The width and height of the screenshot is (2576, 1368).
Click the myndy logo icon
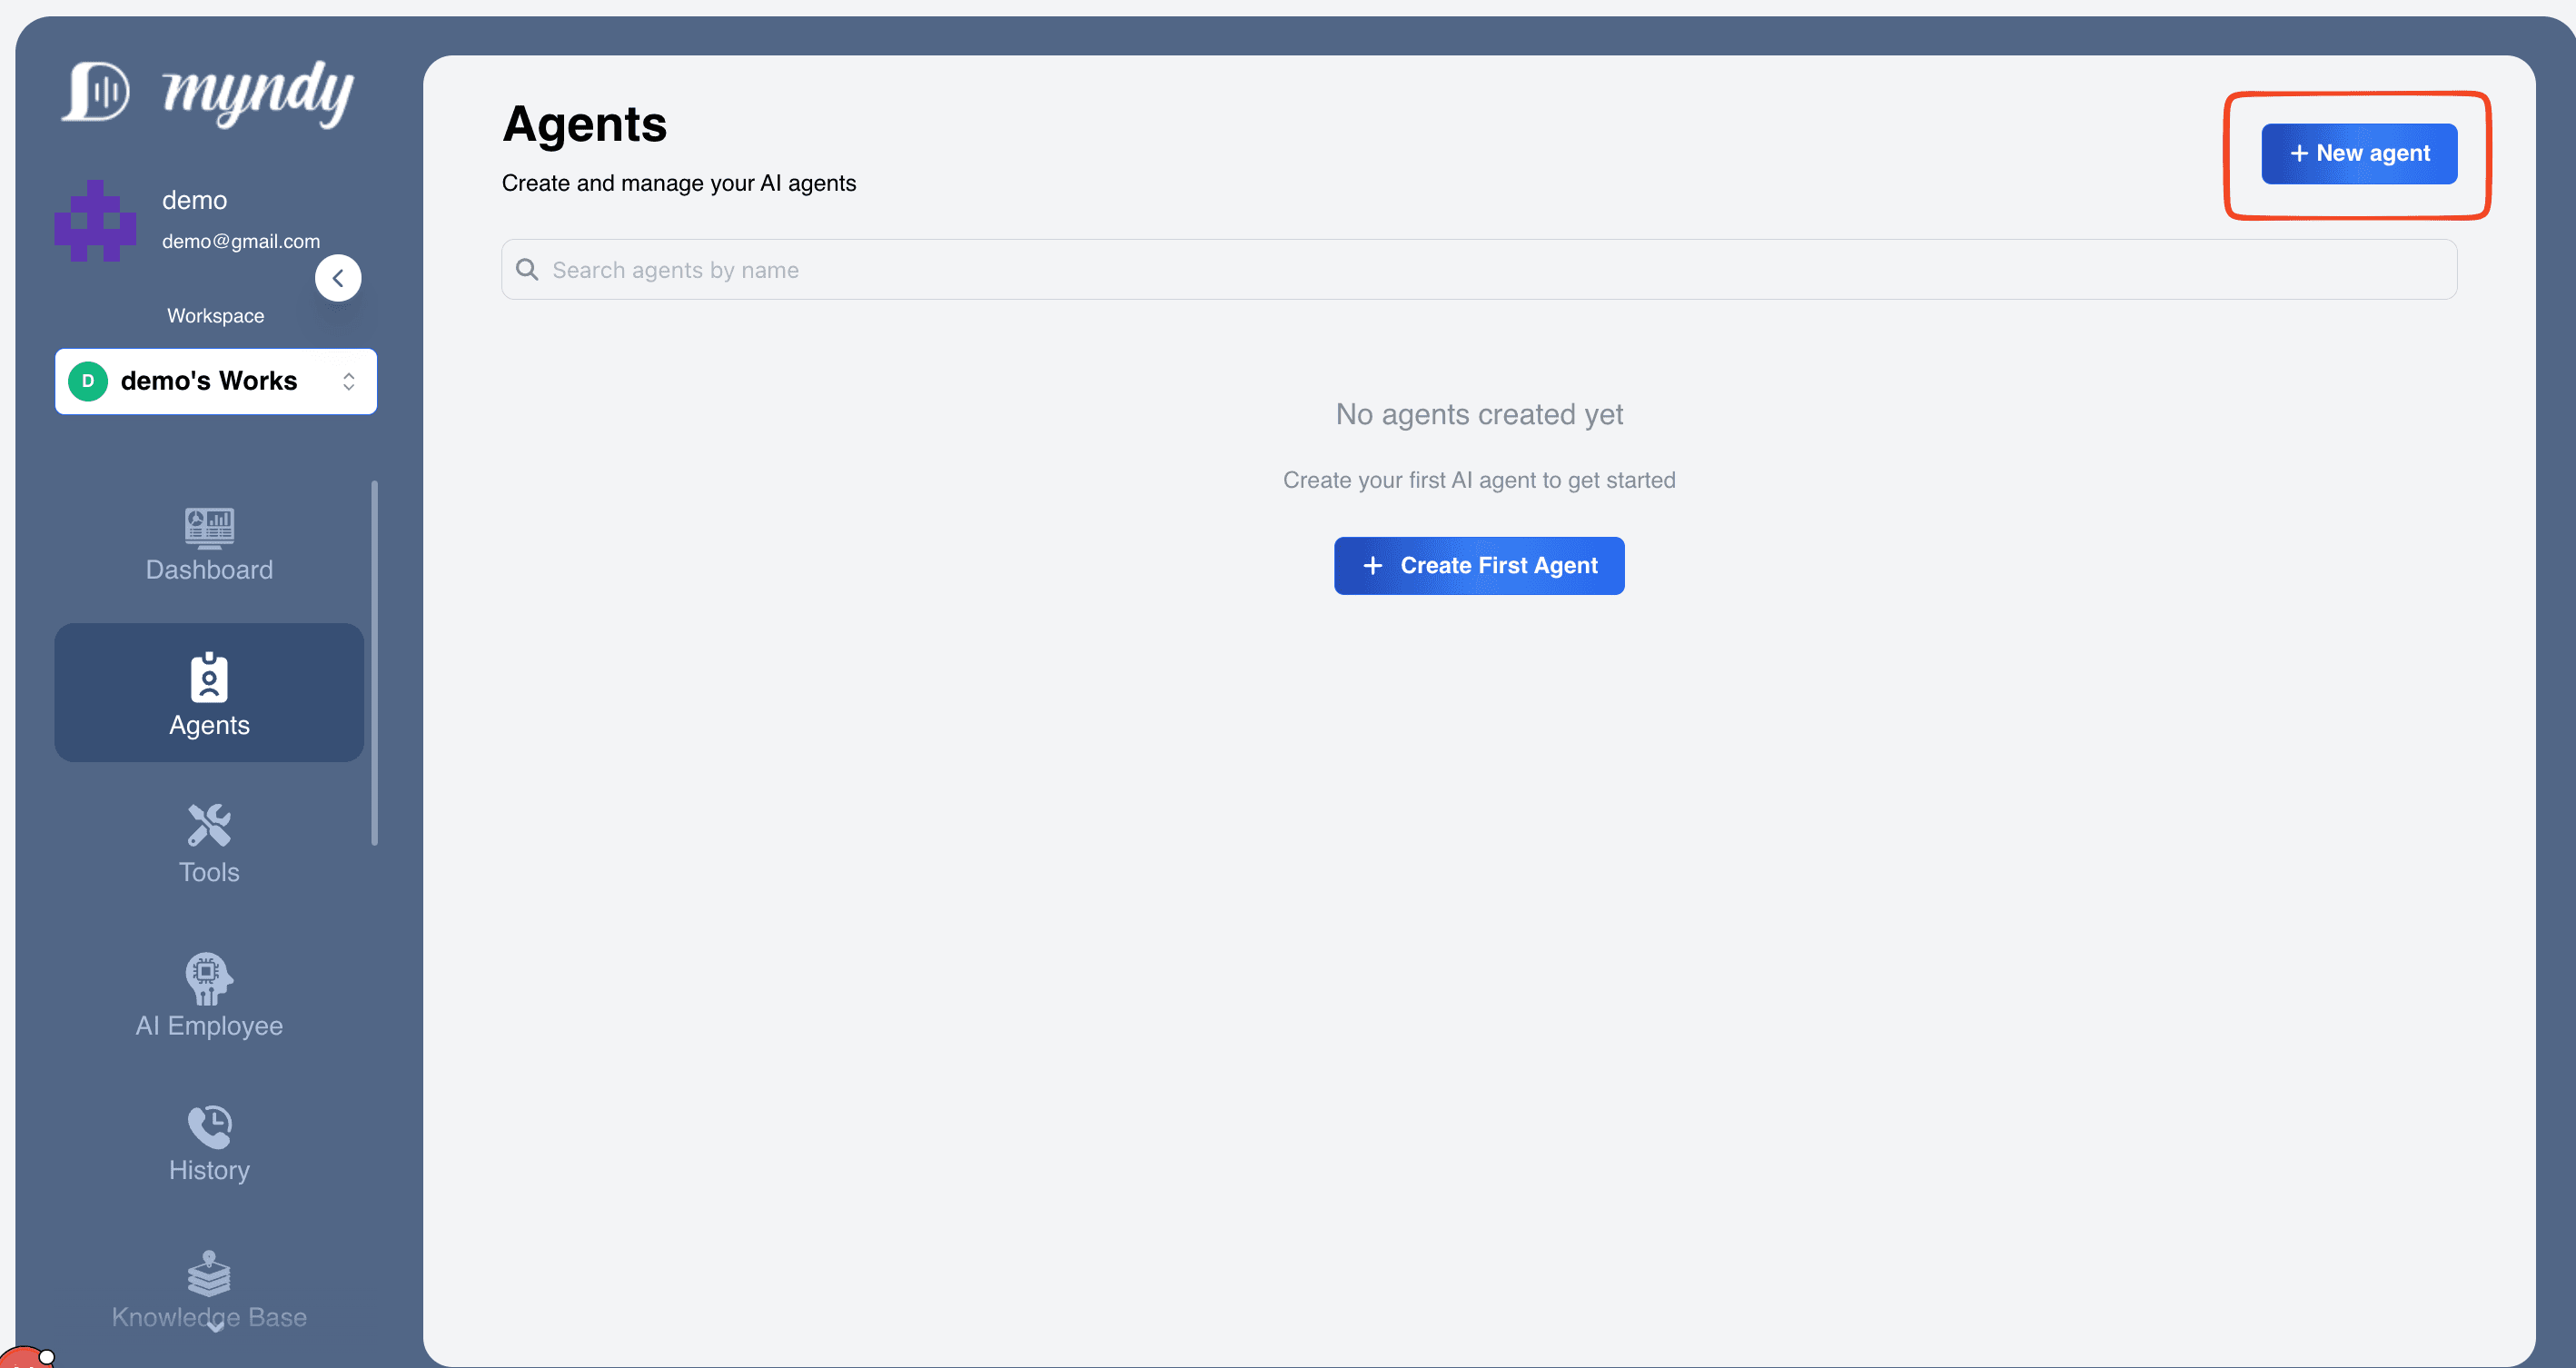tap(96, 92)
